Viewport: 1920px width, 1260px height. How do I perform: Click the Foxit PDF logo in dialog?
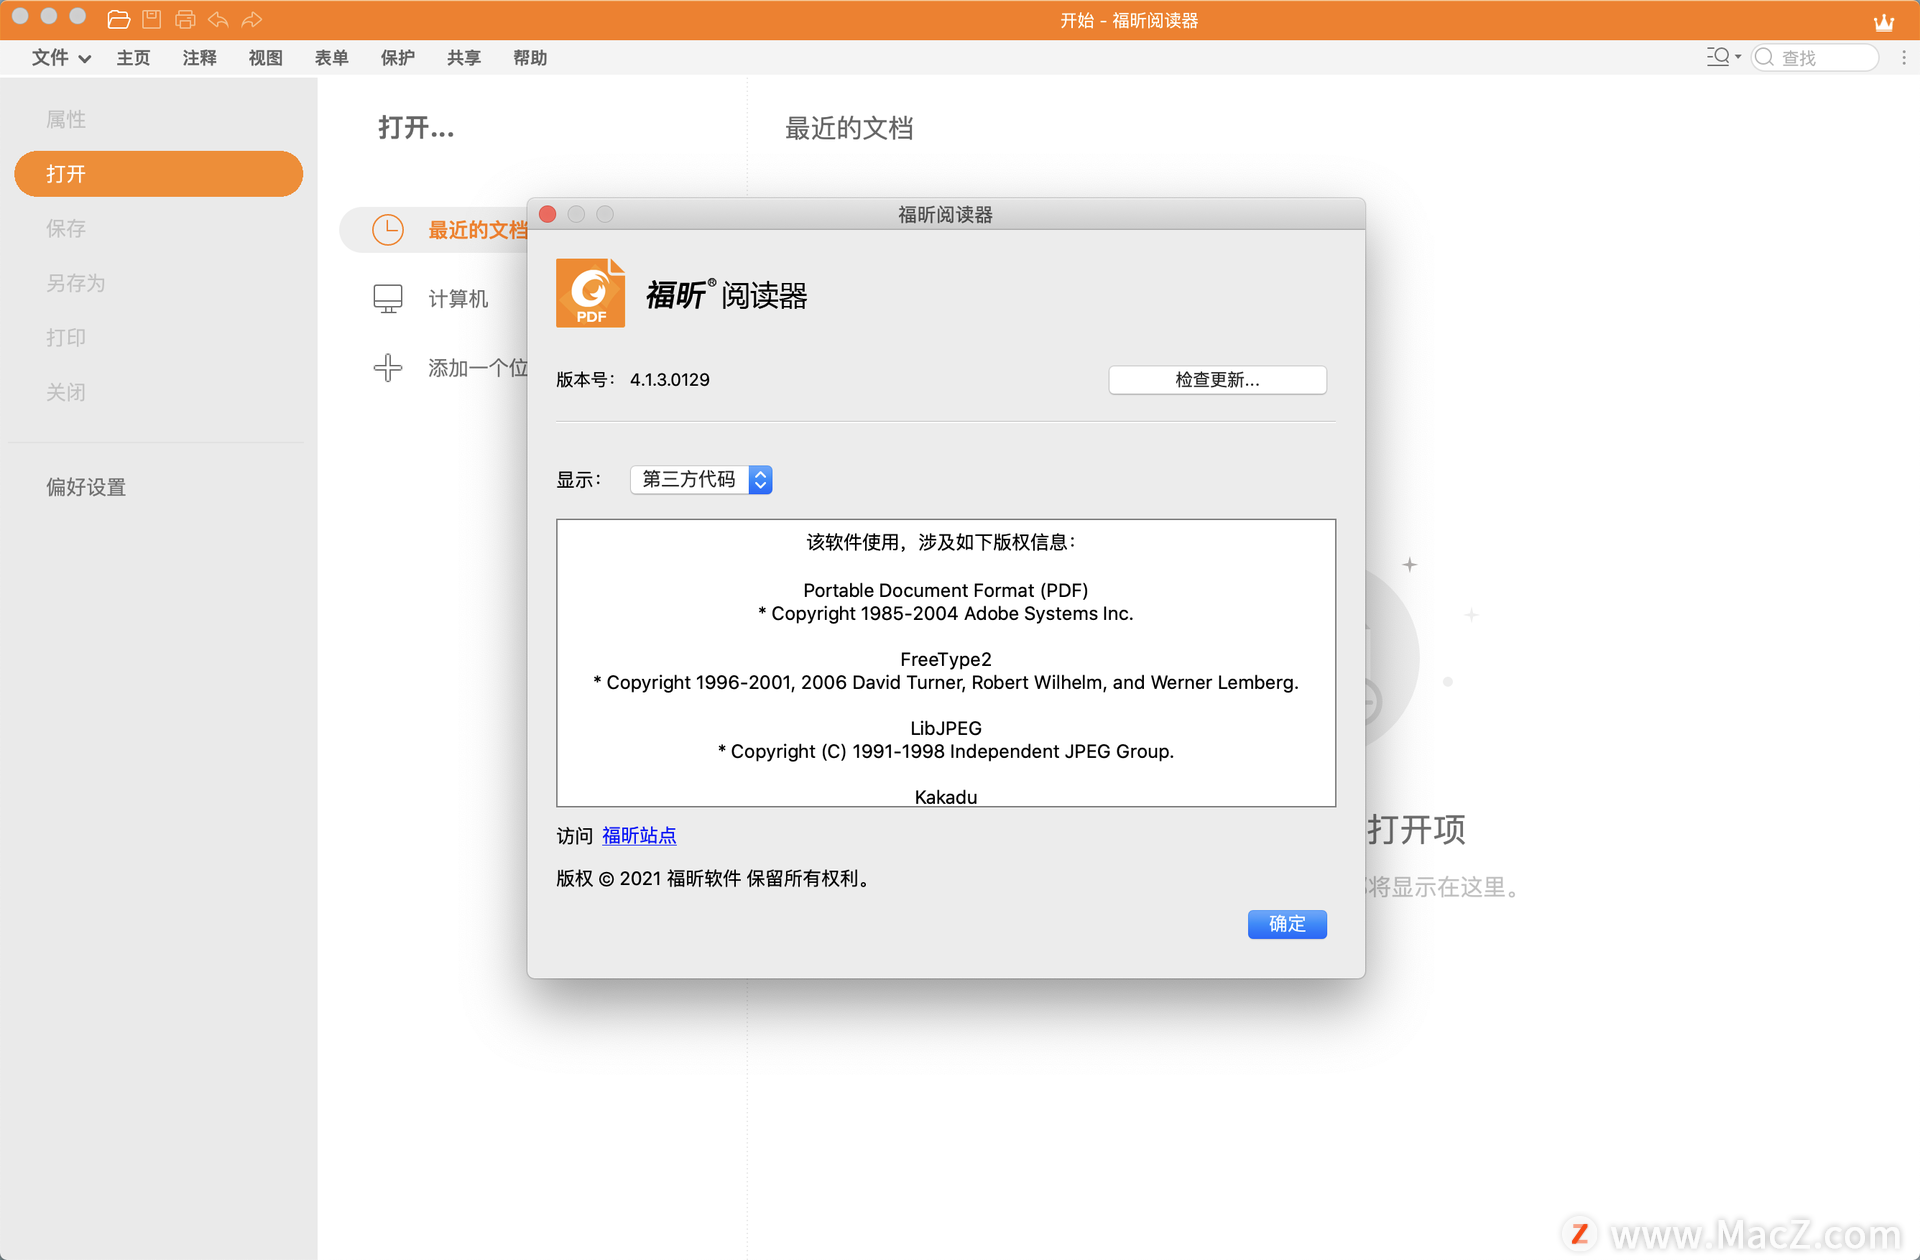591,293
